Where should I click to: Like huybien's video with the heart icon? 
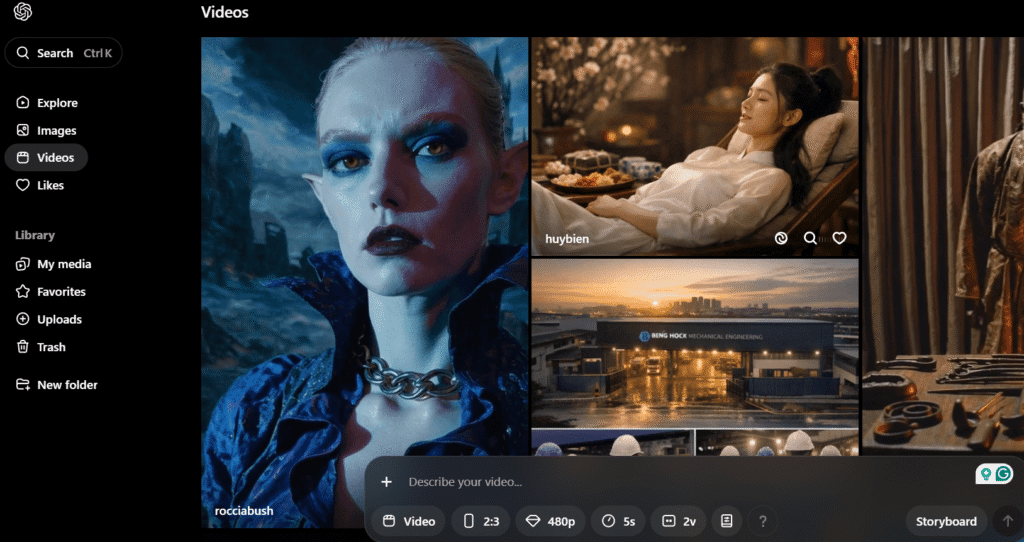tap(839, 238)
